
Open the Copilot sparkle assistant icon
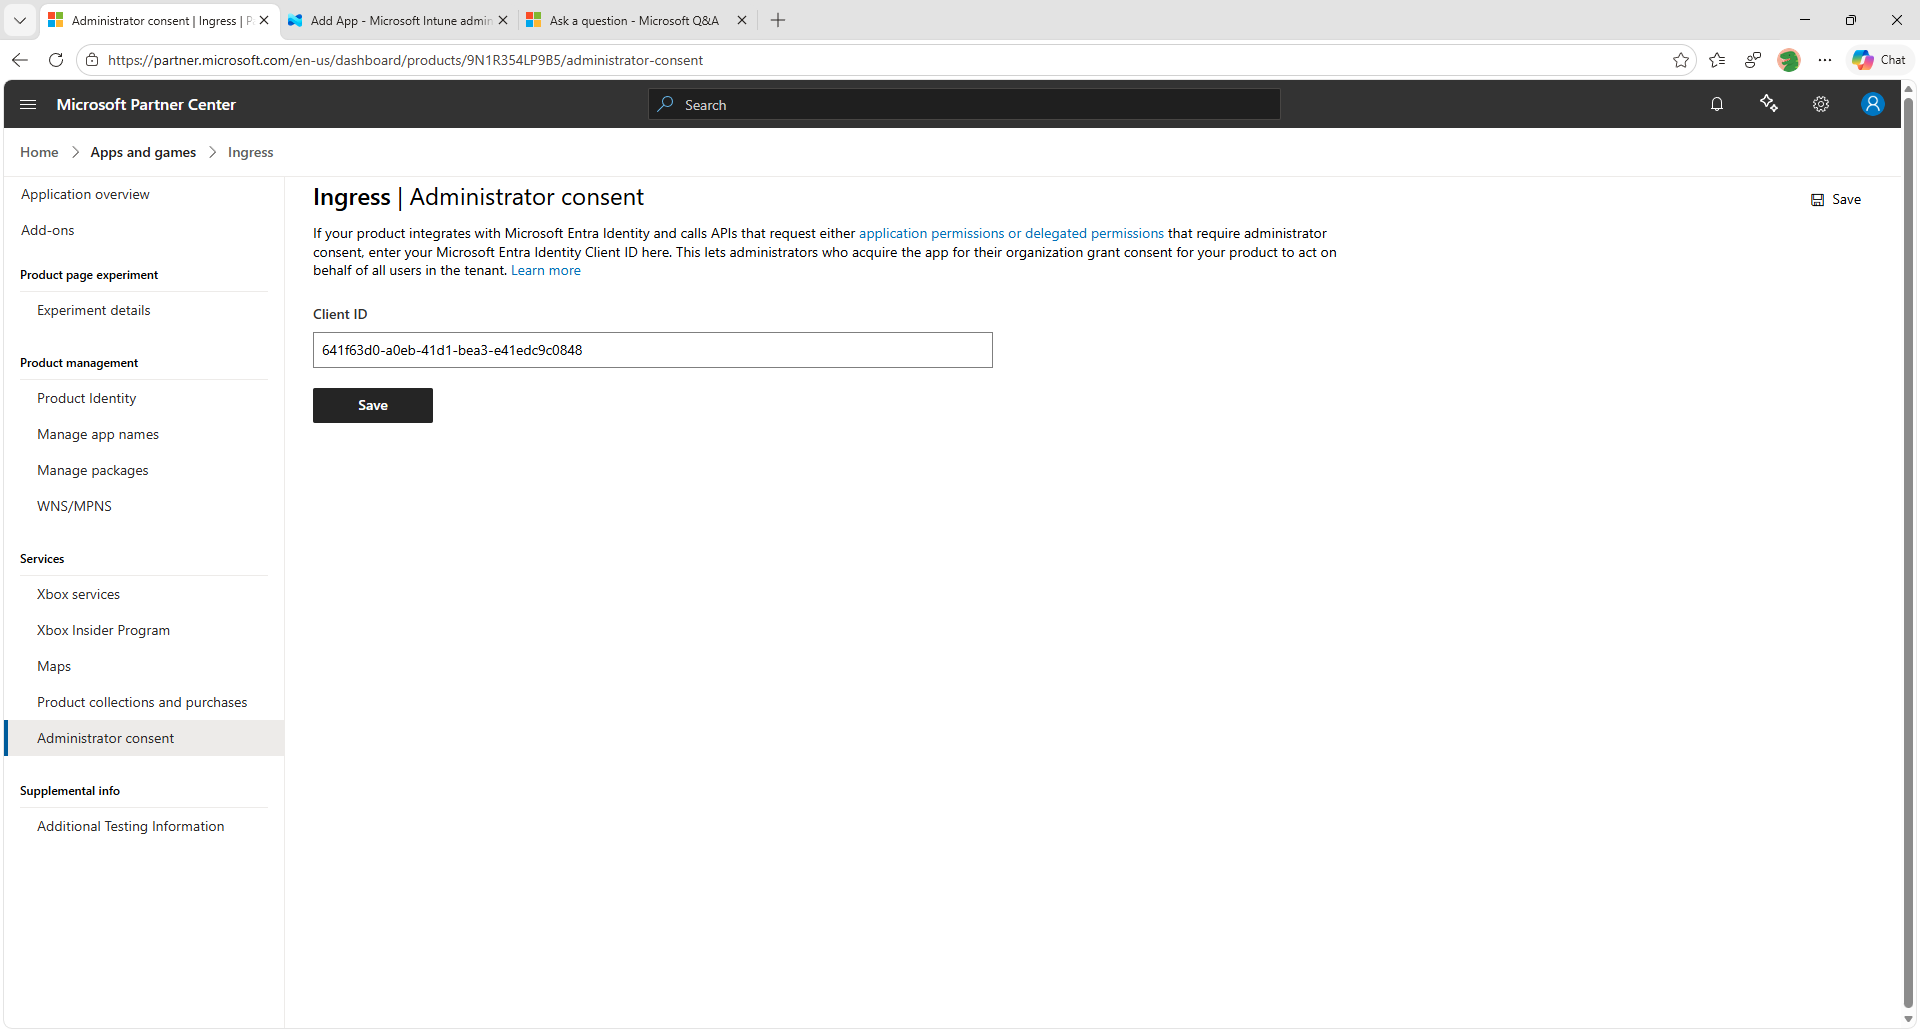tap(1769, 104)
